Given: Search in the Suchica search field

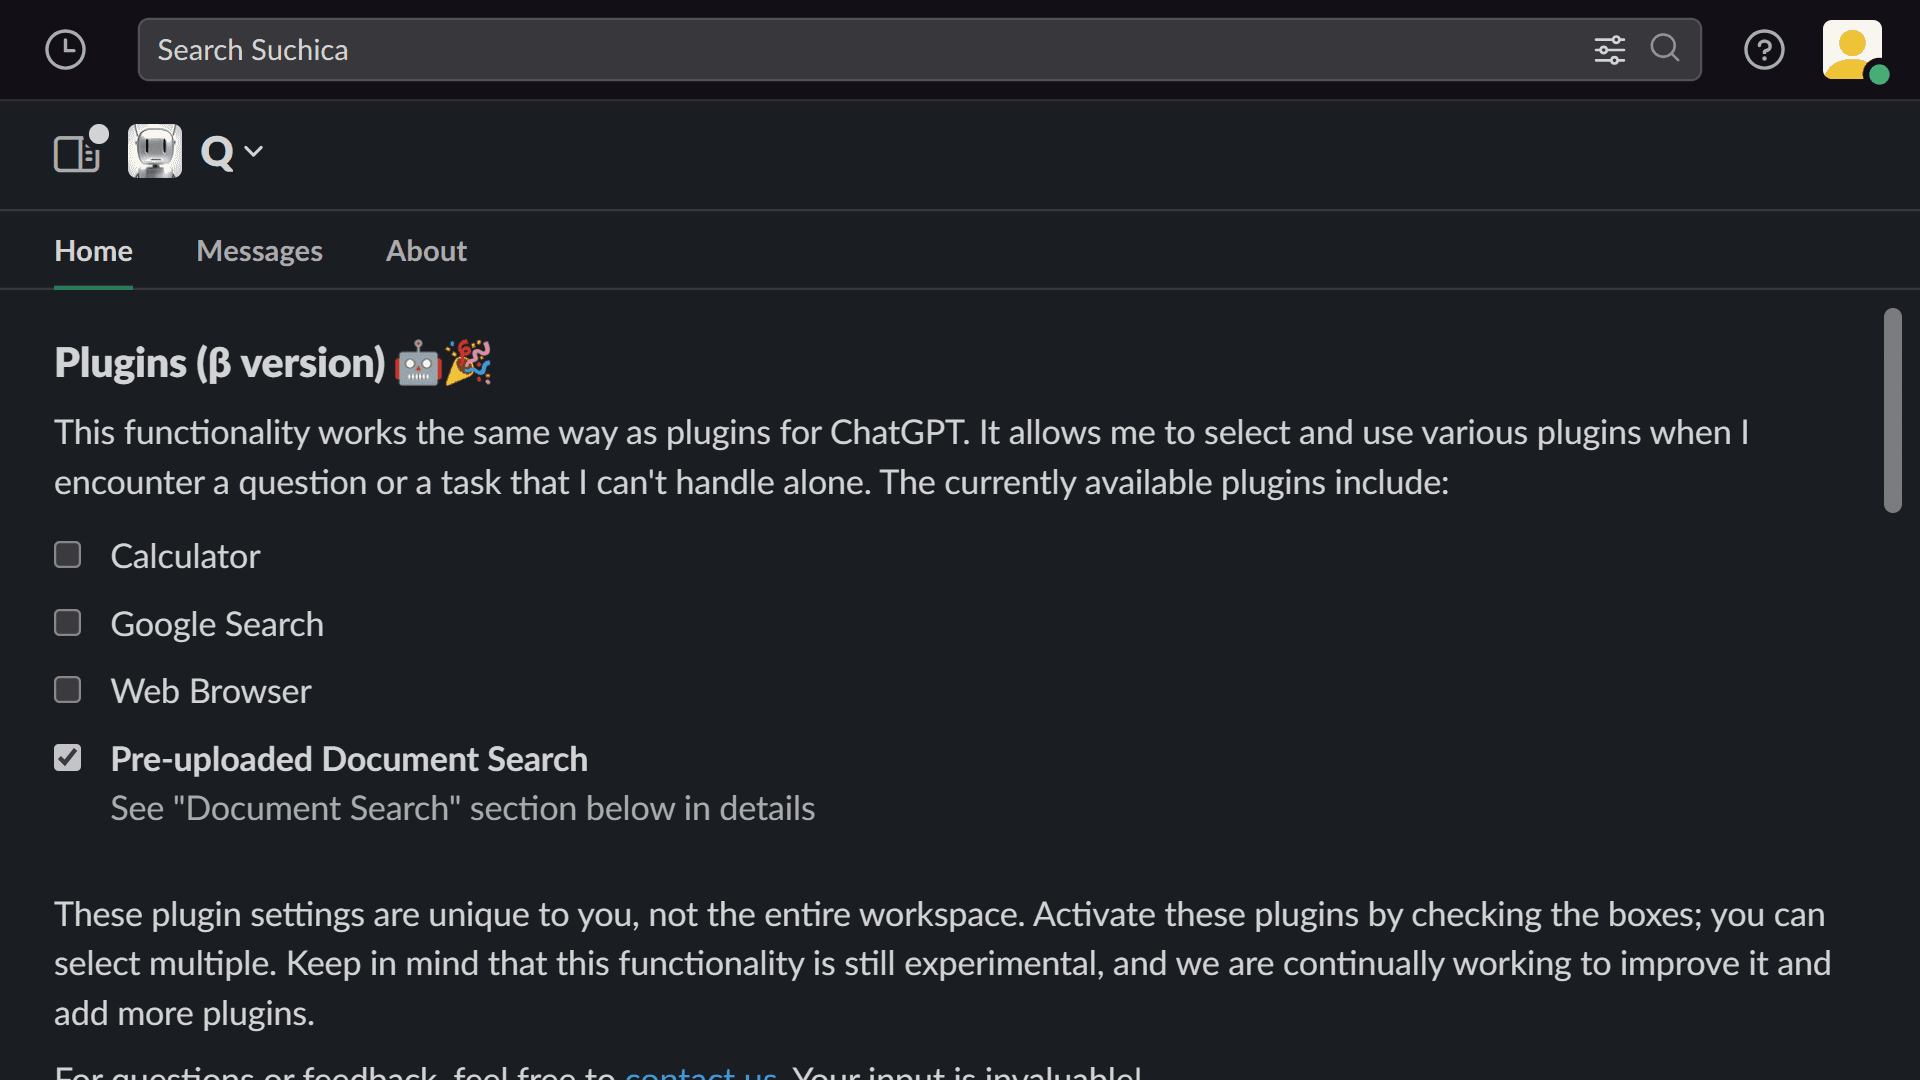Looking at the screenshot, I should (x=919, y=50).
